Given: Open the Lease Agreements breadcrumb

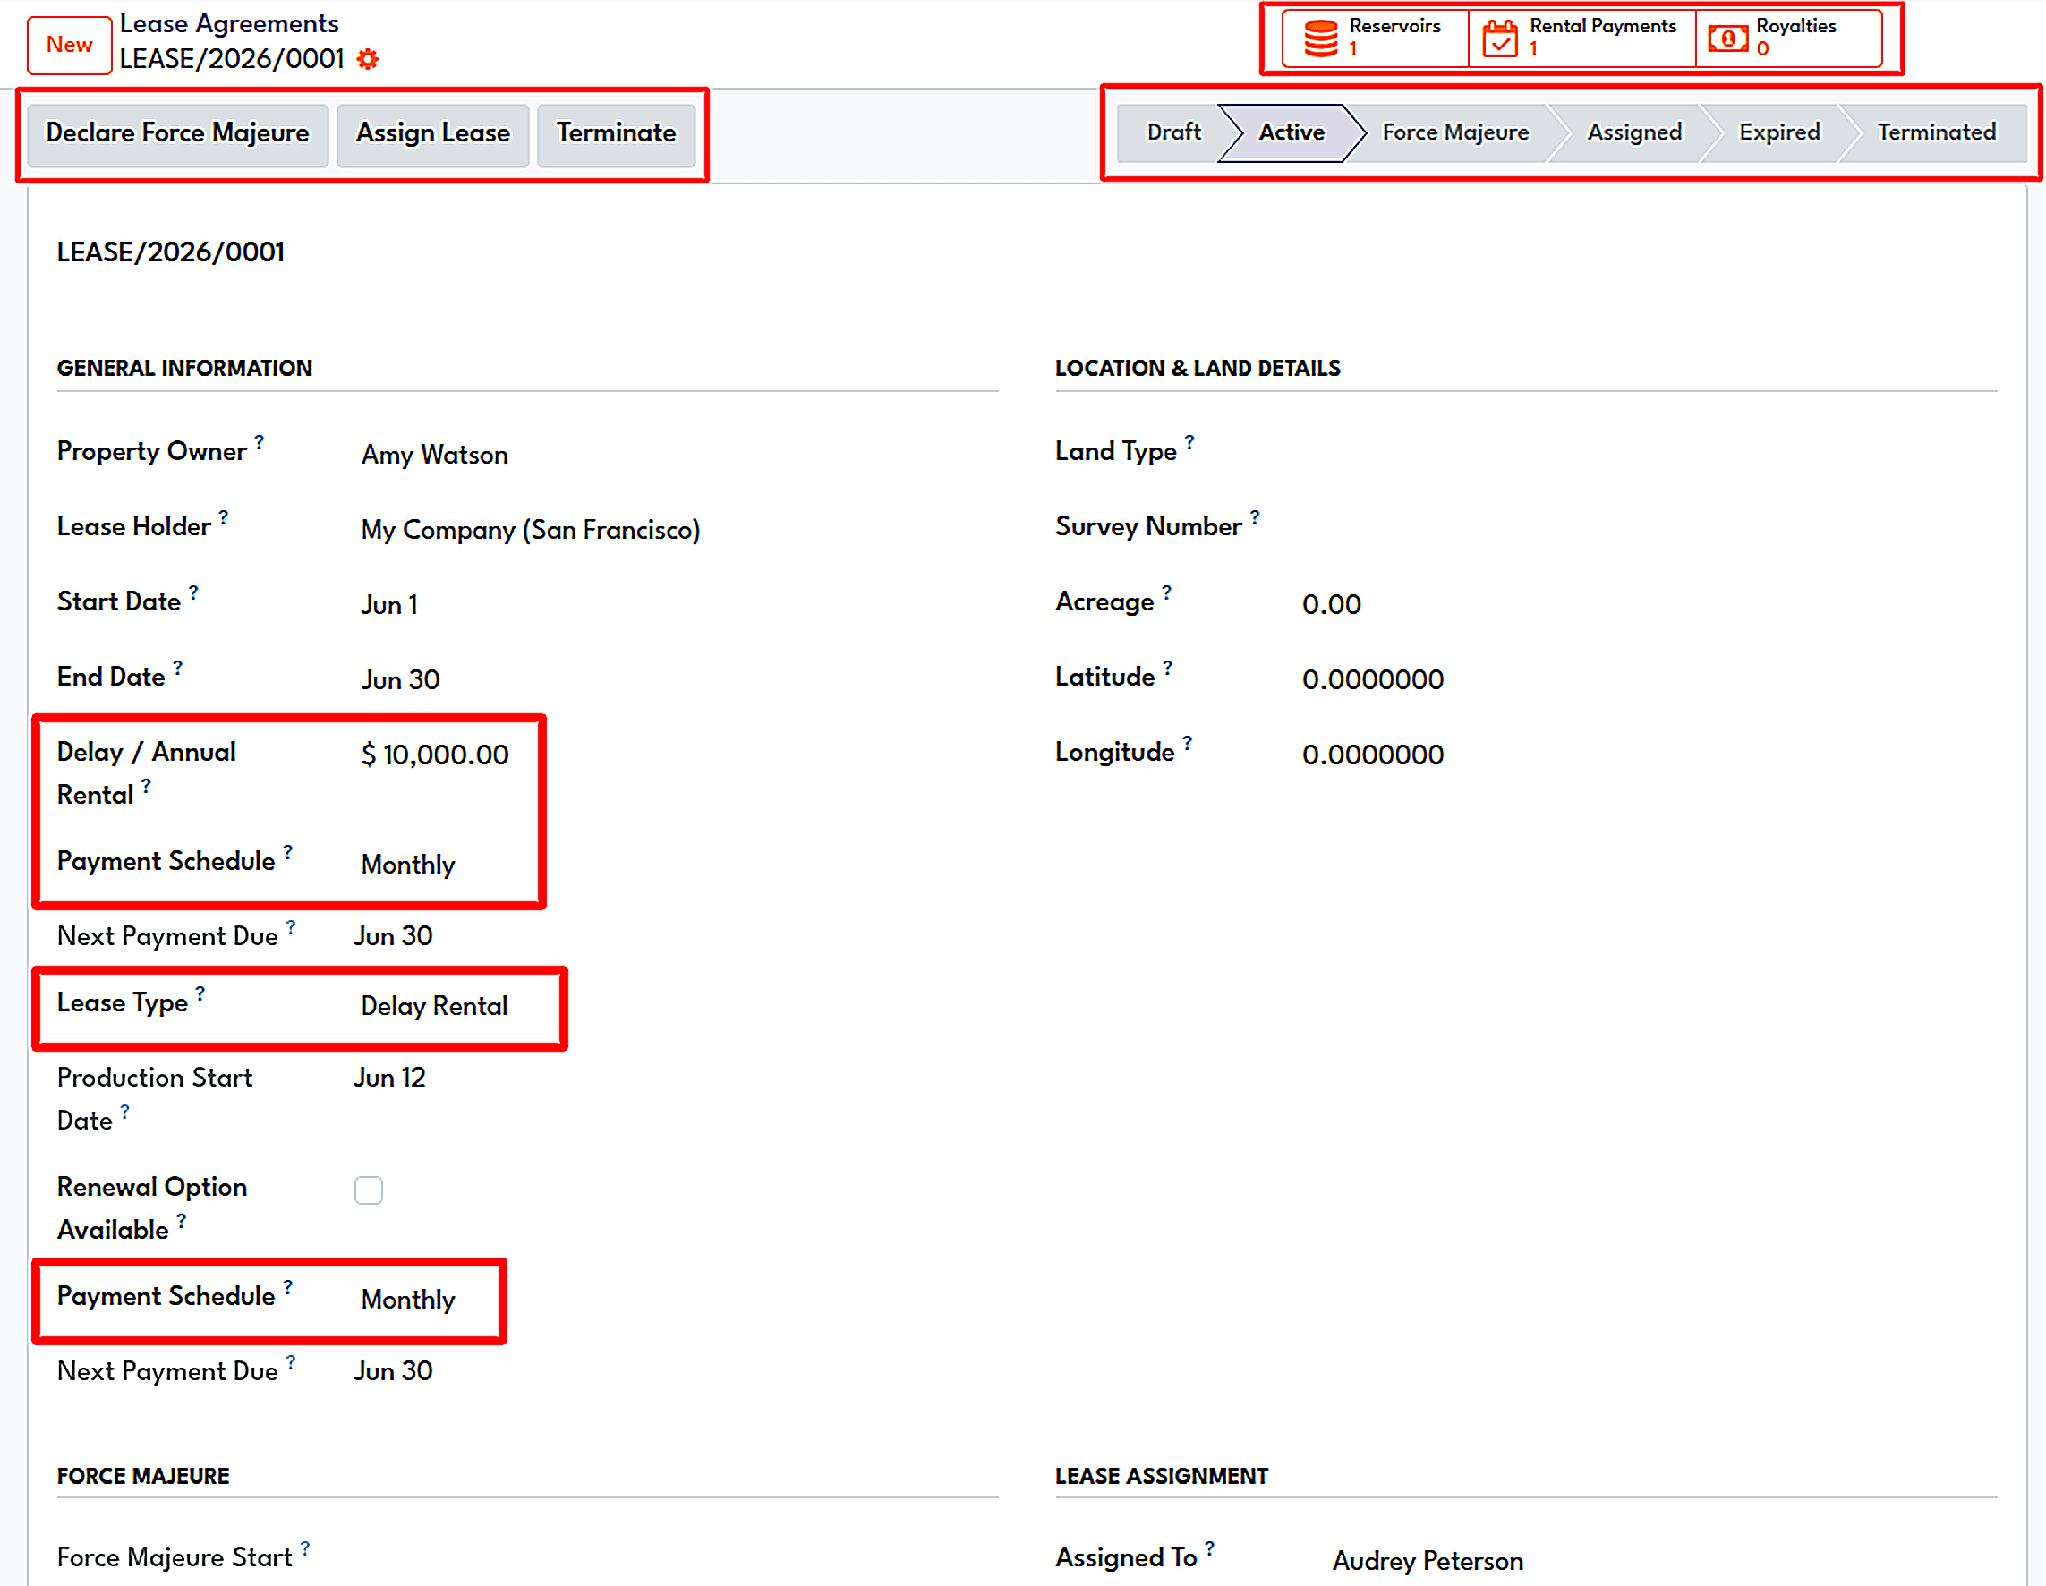Looking at the screenshot, I should (229, 24).
